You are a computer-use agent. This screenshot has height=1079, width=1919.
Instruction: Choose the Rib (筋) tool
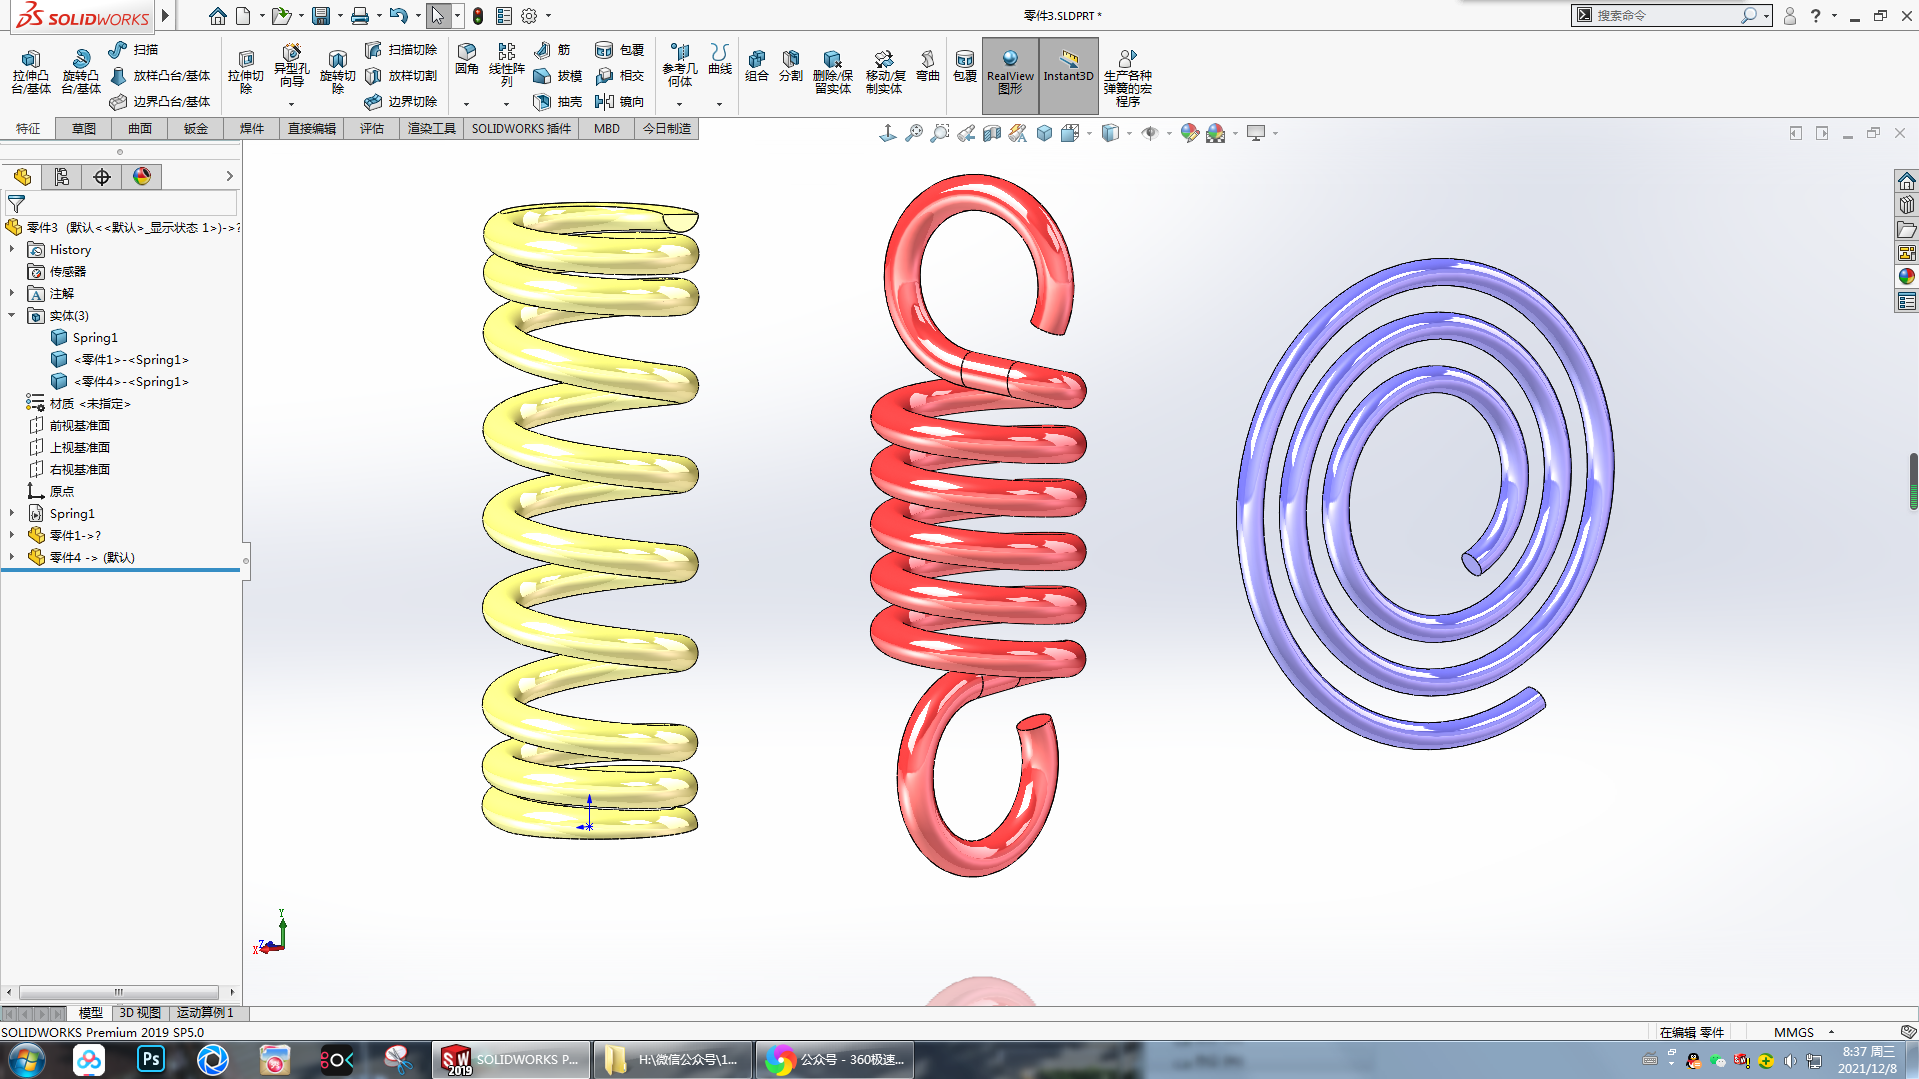click(552, 49)
